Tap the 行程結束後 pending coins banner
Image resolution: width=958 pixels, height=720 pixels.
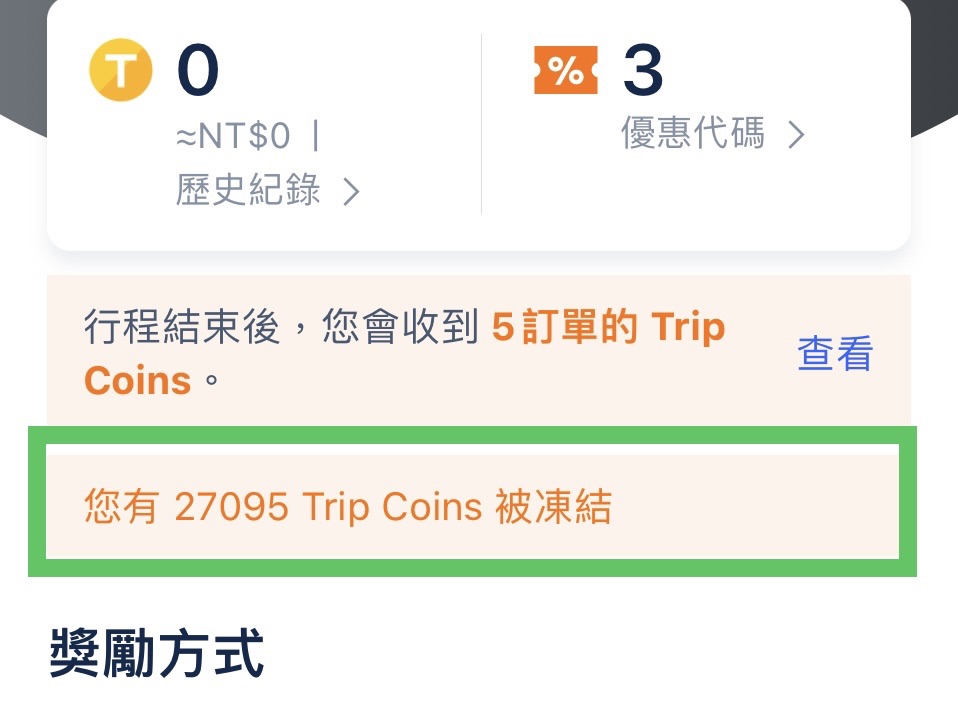click(x=420, y=353)
